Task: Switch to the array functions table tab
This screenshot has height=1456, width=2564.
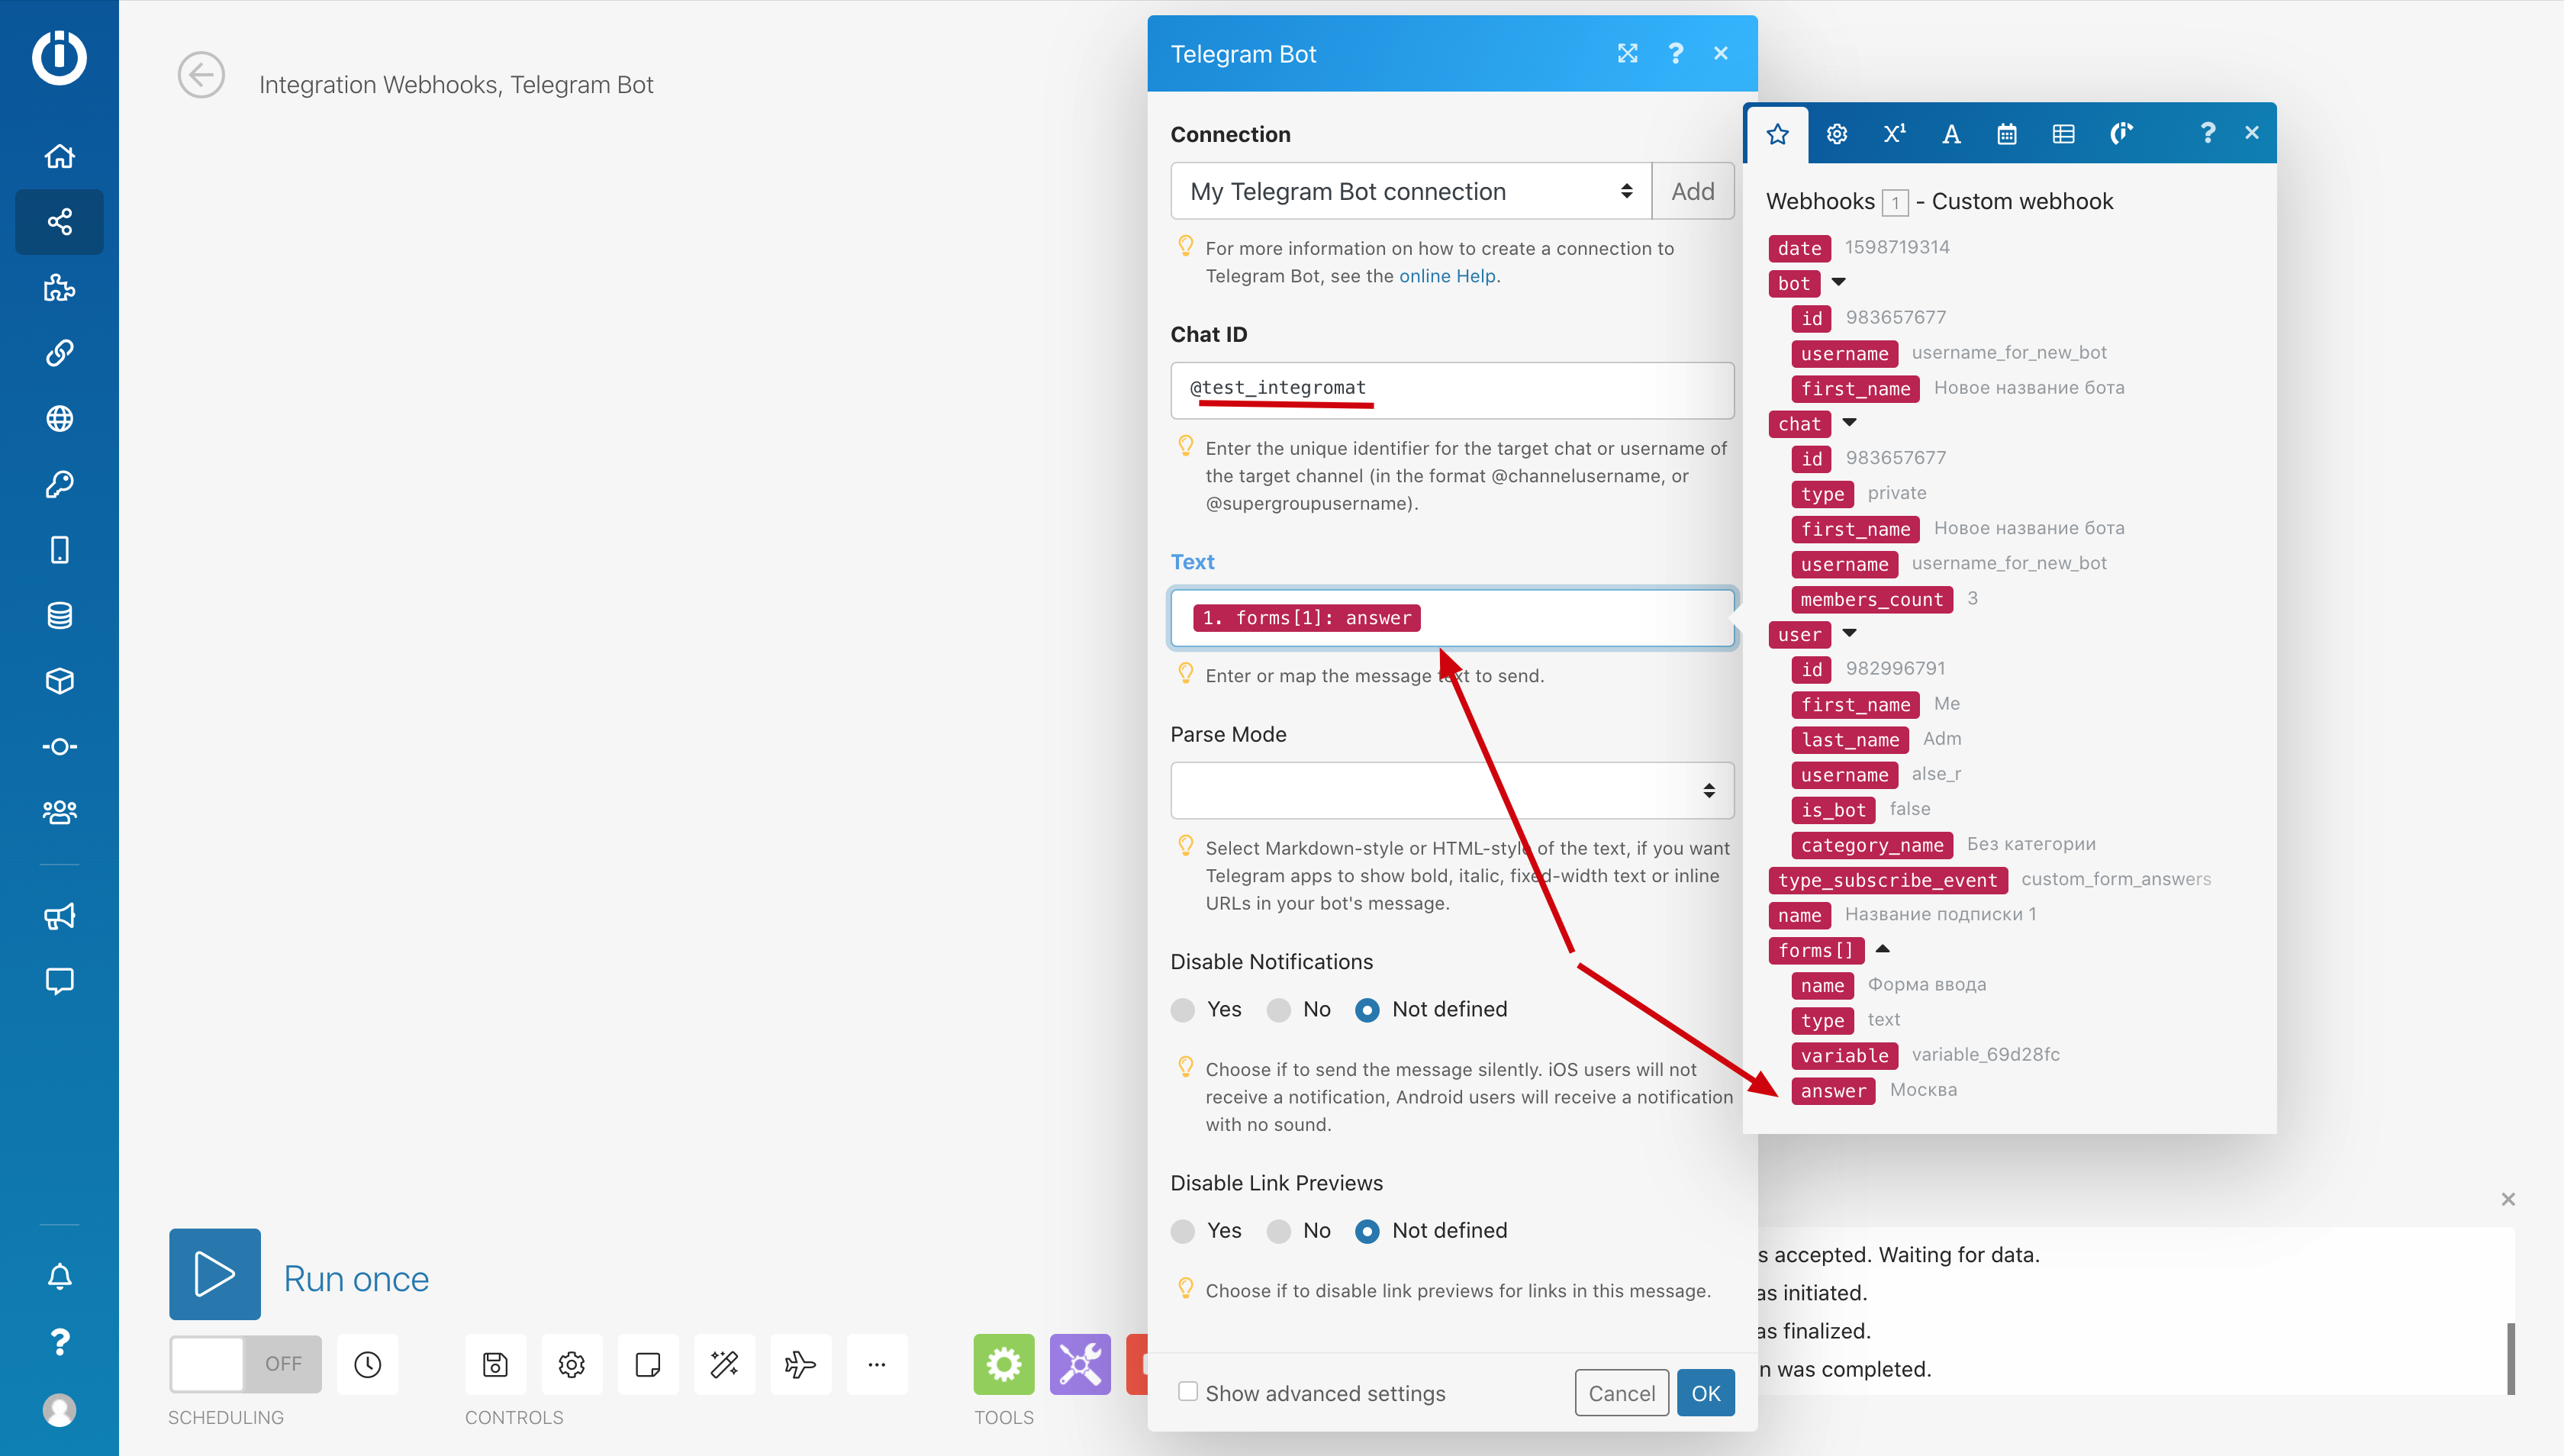Action: [x=2063, y=134]
